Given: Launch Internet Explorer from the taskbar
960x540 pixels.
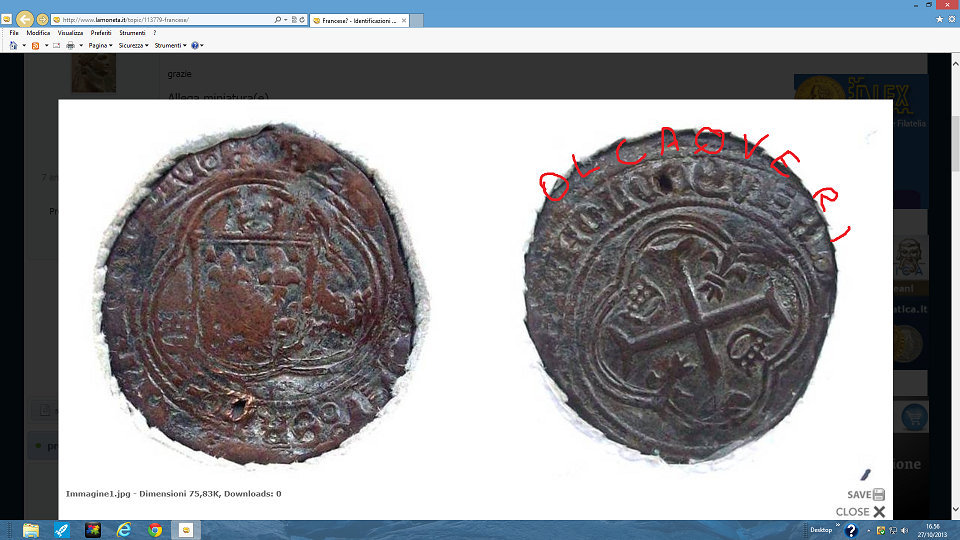Looking at the screenshot, I should pos(124,530).
